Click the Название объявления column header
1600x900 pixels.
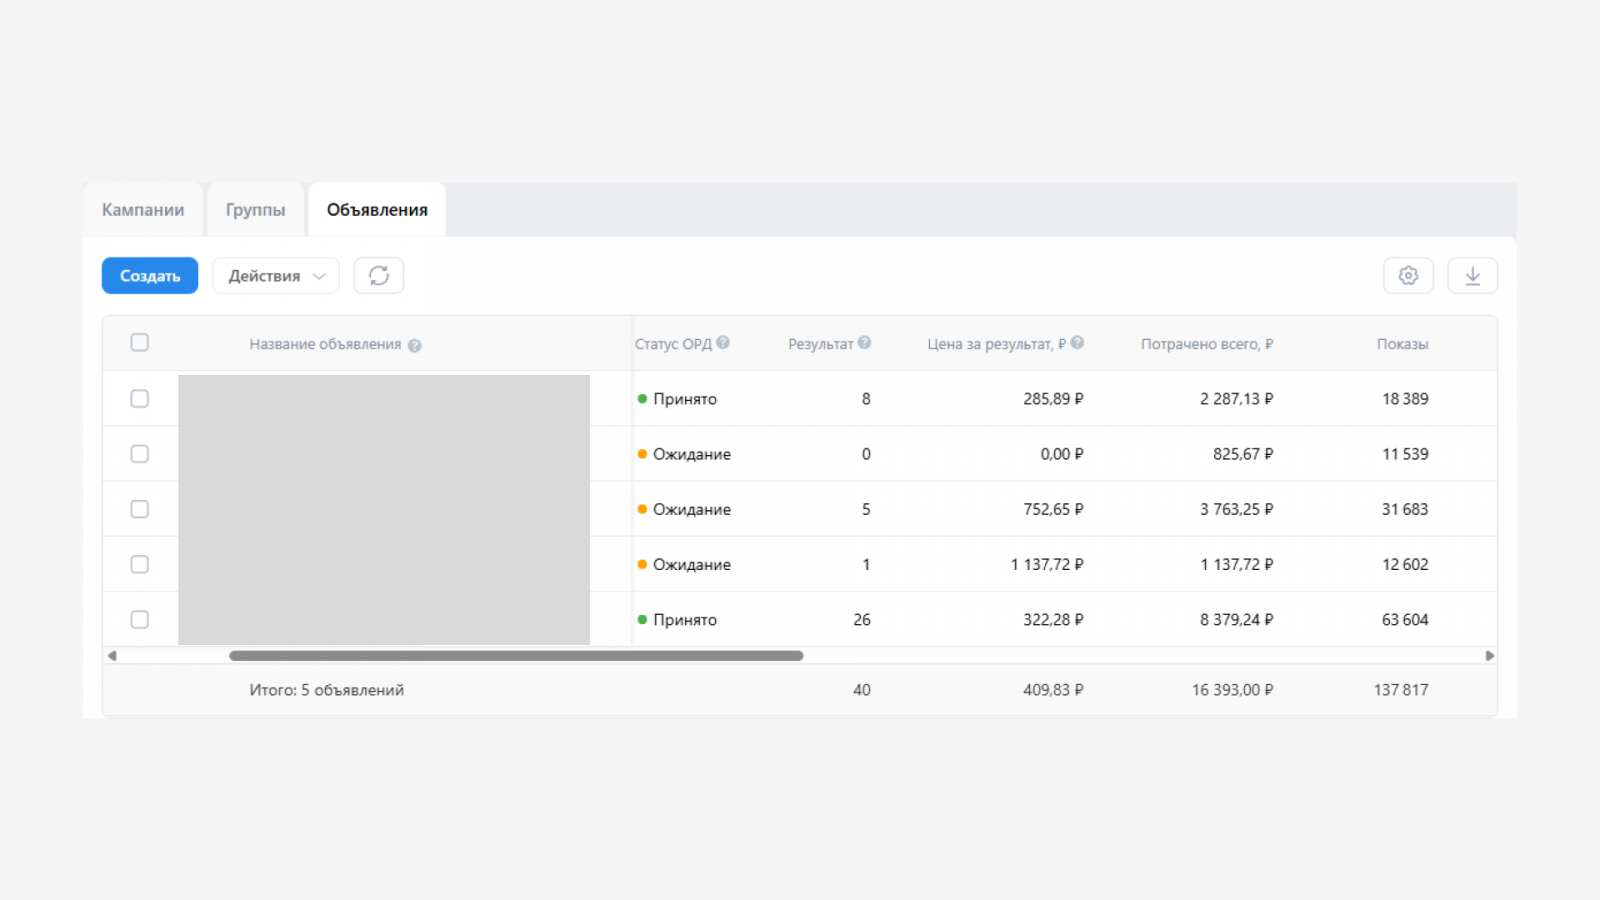coord(325,344)
